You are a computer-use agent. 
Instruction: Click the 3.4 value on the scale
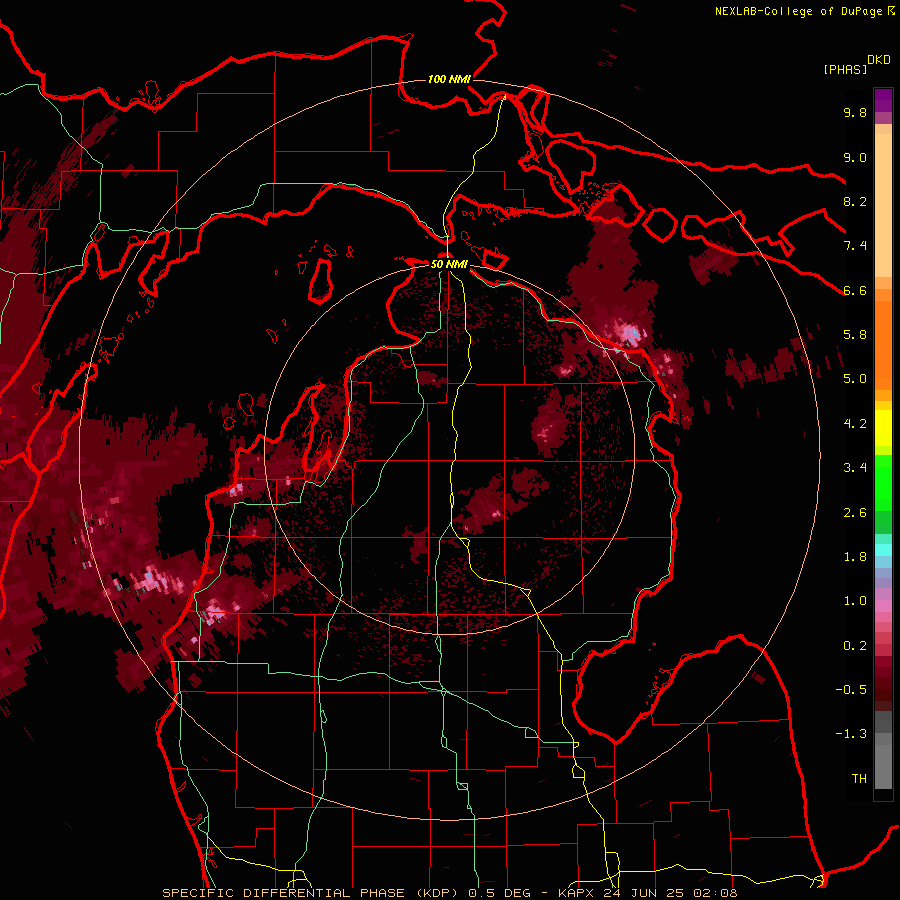point(855,468)
